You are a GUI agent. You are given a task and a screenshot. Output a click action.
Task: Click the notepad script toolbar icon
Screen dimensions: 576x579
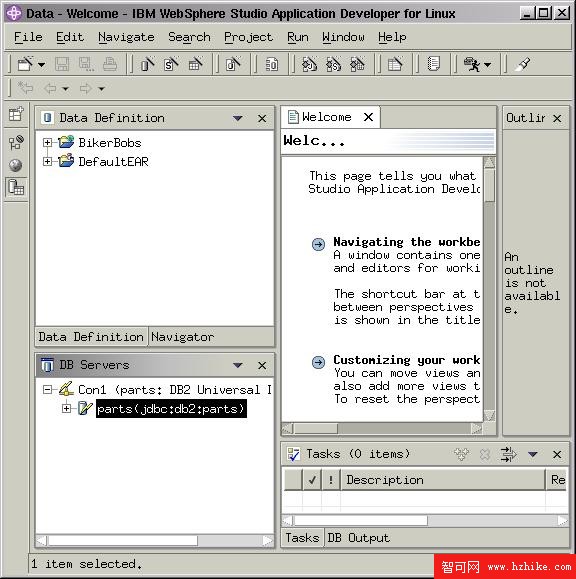[x=433, y=64]
